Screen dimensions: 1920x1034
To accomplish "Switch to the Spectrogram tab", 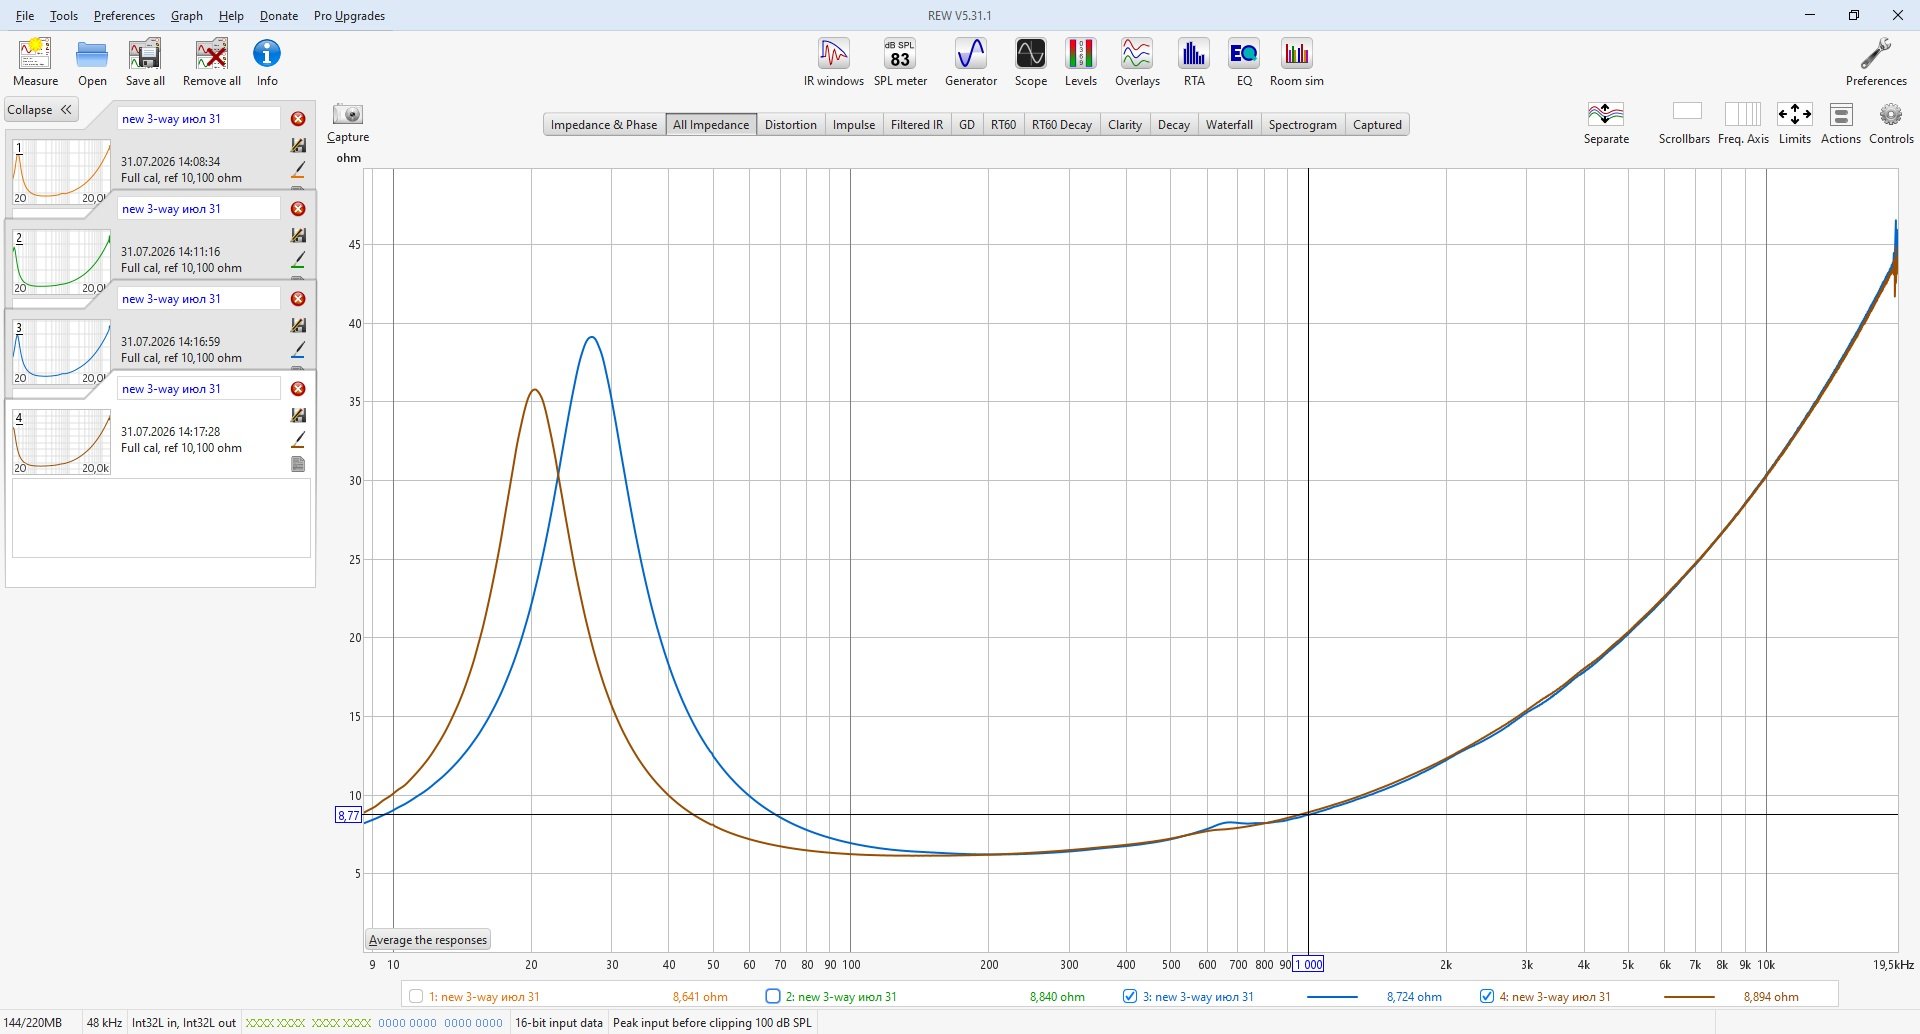I will [x=1303, y=125].
